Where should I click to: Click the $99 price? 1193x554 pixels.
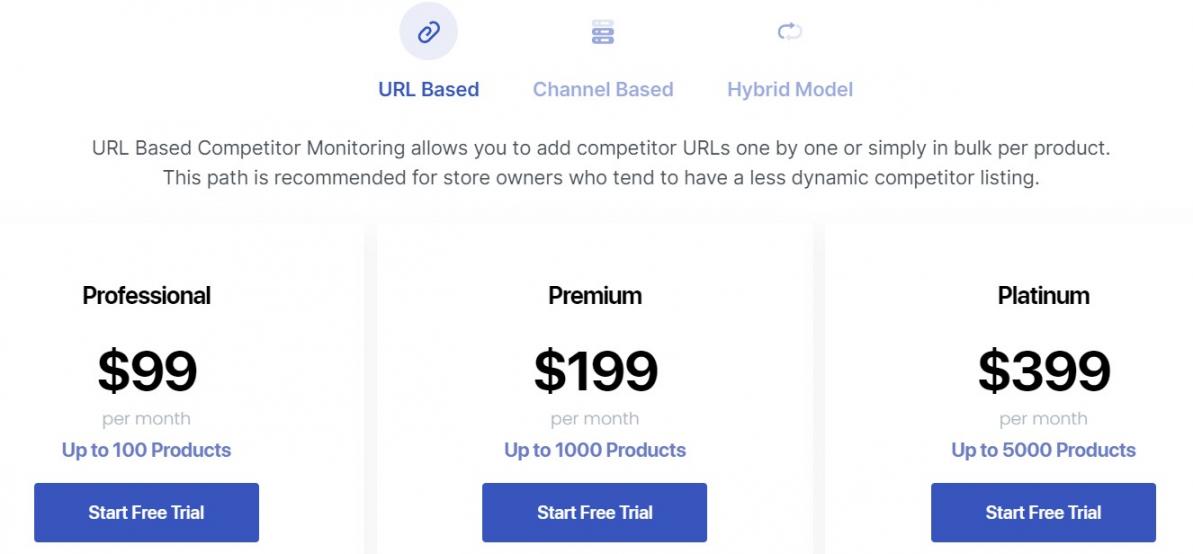(146, 371)
